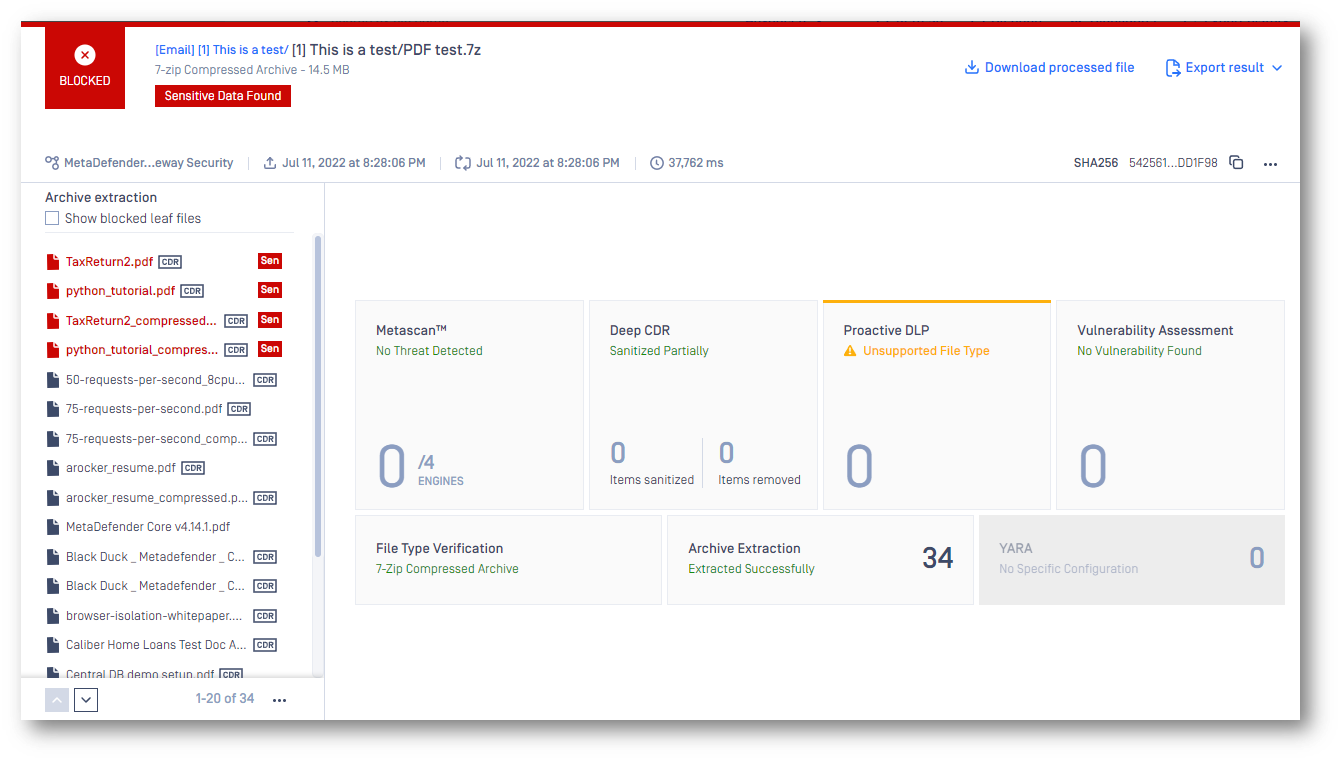Click the download icon beside Download processed file
This screenshot has width=1342, height=762.
pyautogui.click(x=971, y=67)
